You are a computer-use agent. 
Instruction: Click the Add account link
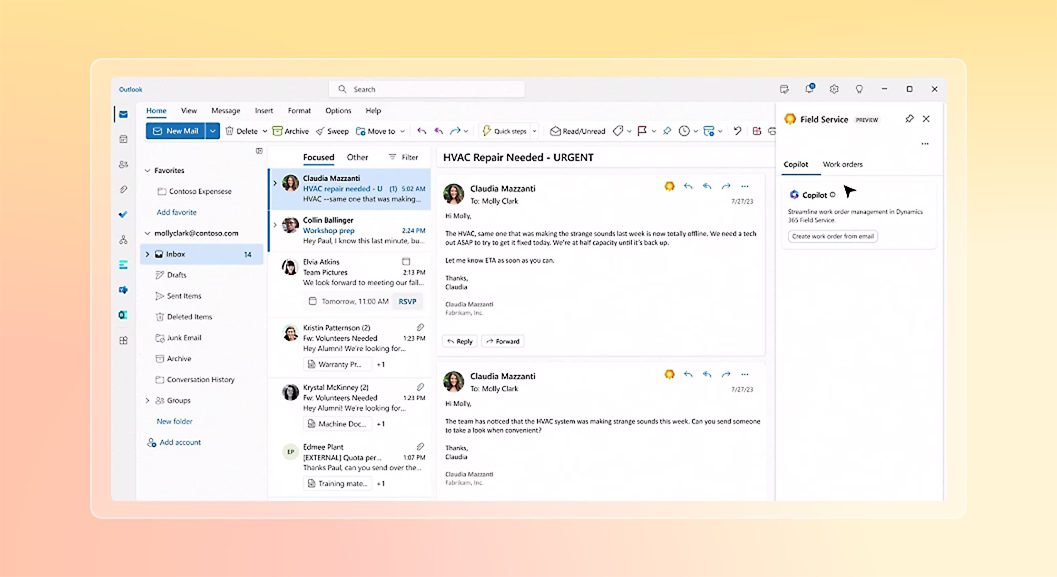point(174,442)
